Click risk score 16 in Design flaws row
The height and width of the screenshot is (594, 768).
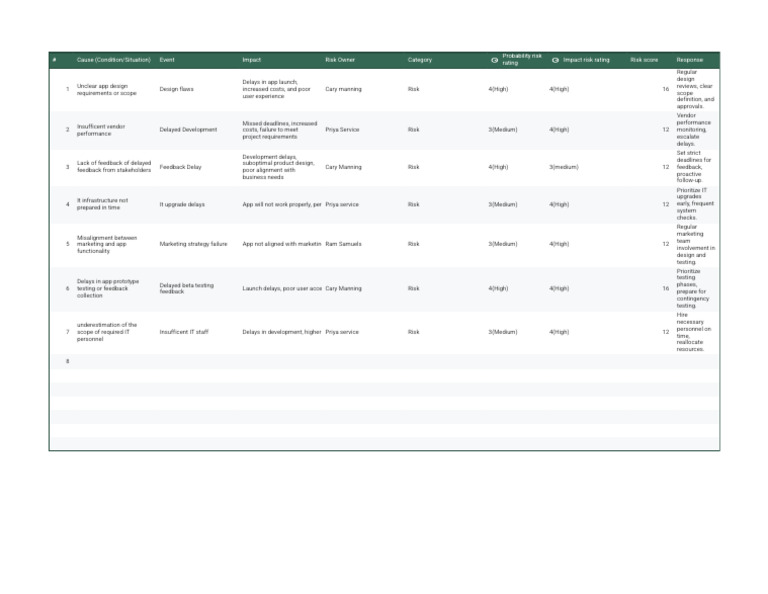(666, 89)
